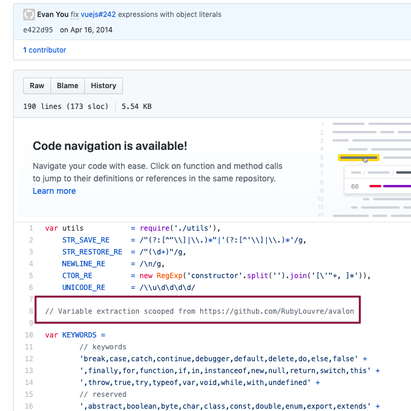The height and width of the screenshot is (411, 411).
Task: Click the Blame button
Action: tap(67, 86)
